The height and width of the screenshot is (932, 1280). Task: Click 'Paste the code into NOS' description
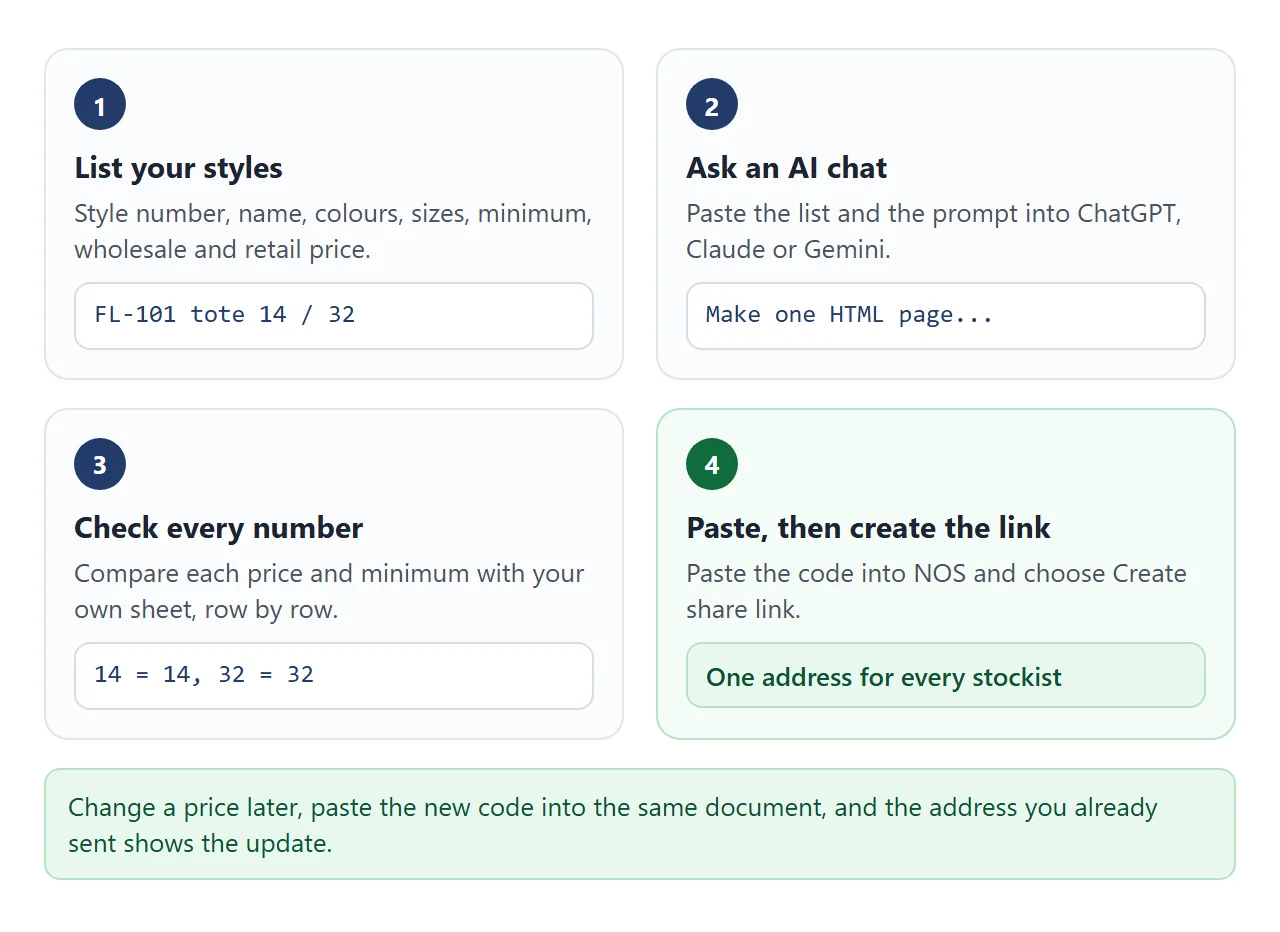(936, 591)
